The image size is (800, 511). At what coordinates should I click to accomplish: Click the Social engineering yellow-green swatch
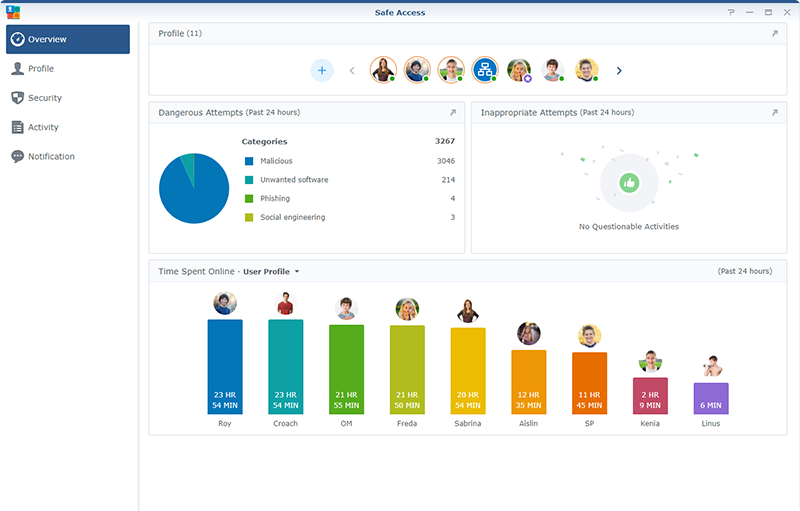(249, 218)
